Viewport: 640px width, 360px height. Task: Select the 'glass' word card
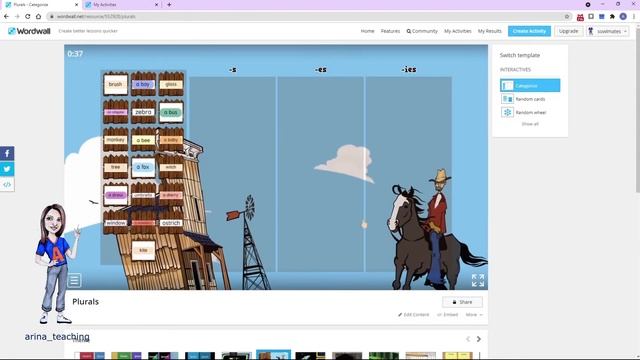[x=171, y=84]
